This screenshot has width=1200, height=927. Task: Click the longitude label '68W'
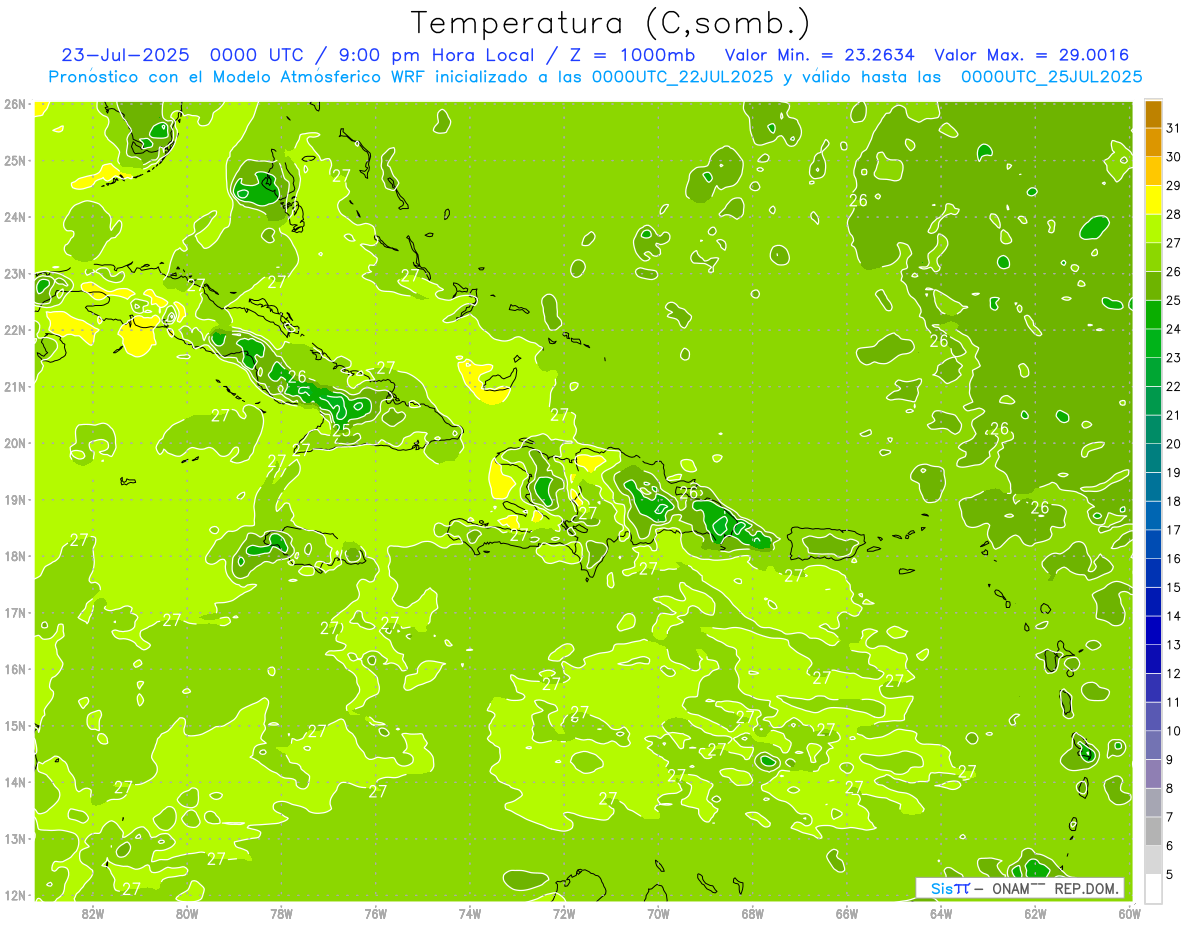[753, 913]
